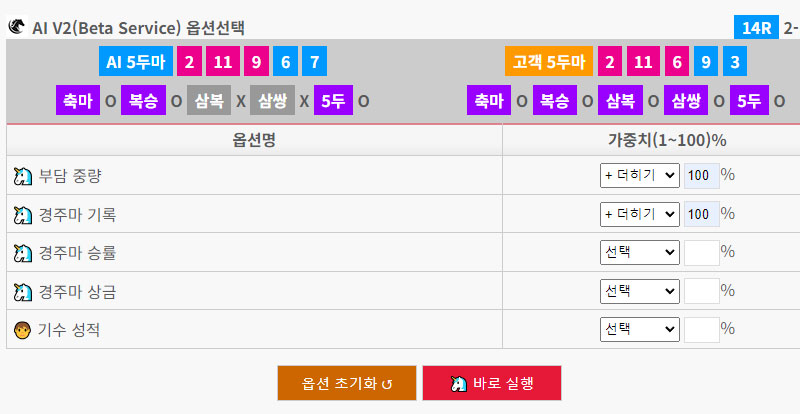Viewport: 800px width, 414px height.
Task: Run the analysis with 바로 실행 button
Action: coord(492,383)
